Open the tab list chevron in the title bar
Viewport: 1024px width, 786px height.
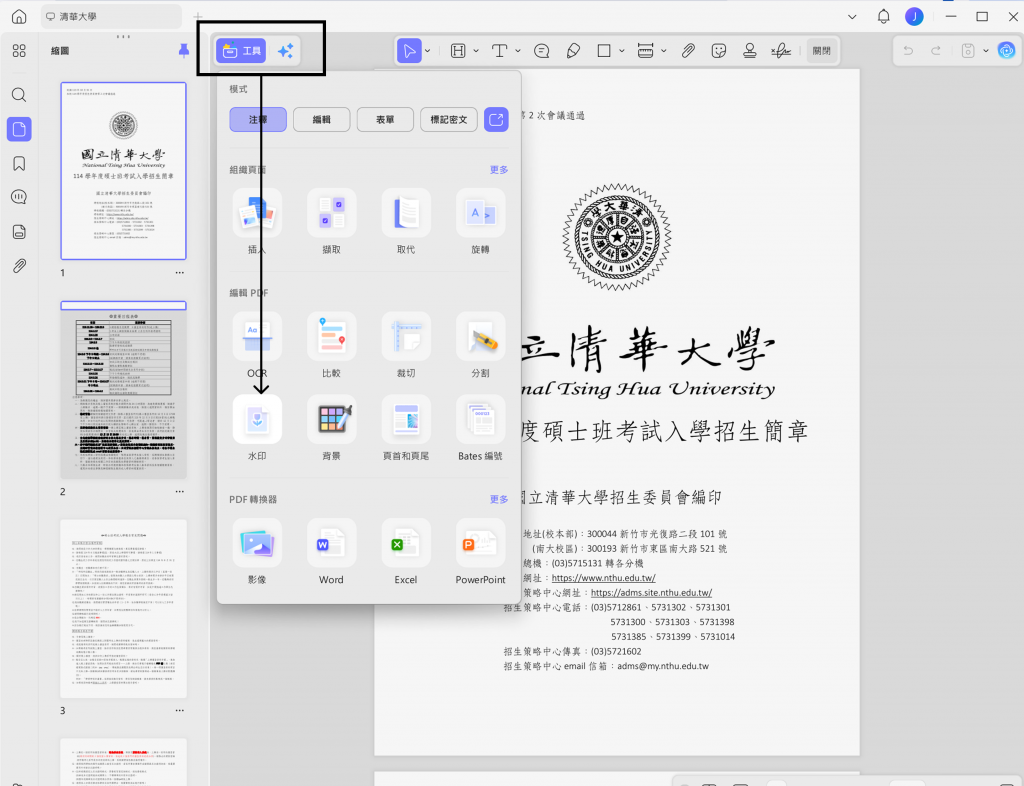coord(852,17)
